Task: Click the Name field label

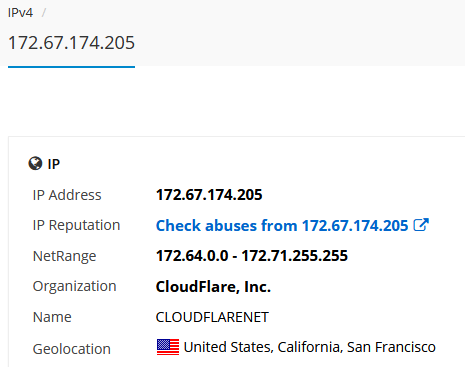Action: coord(52,317)
